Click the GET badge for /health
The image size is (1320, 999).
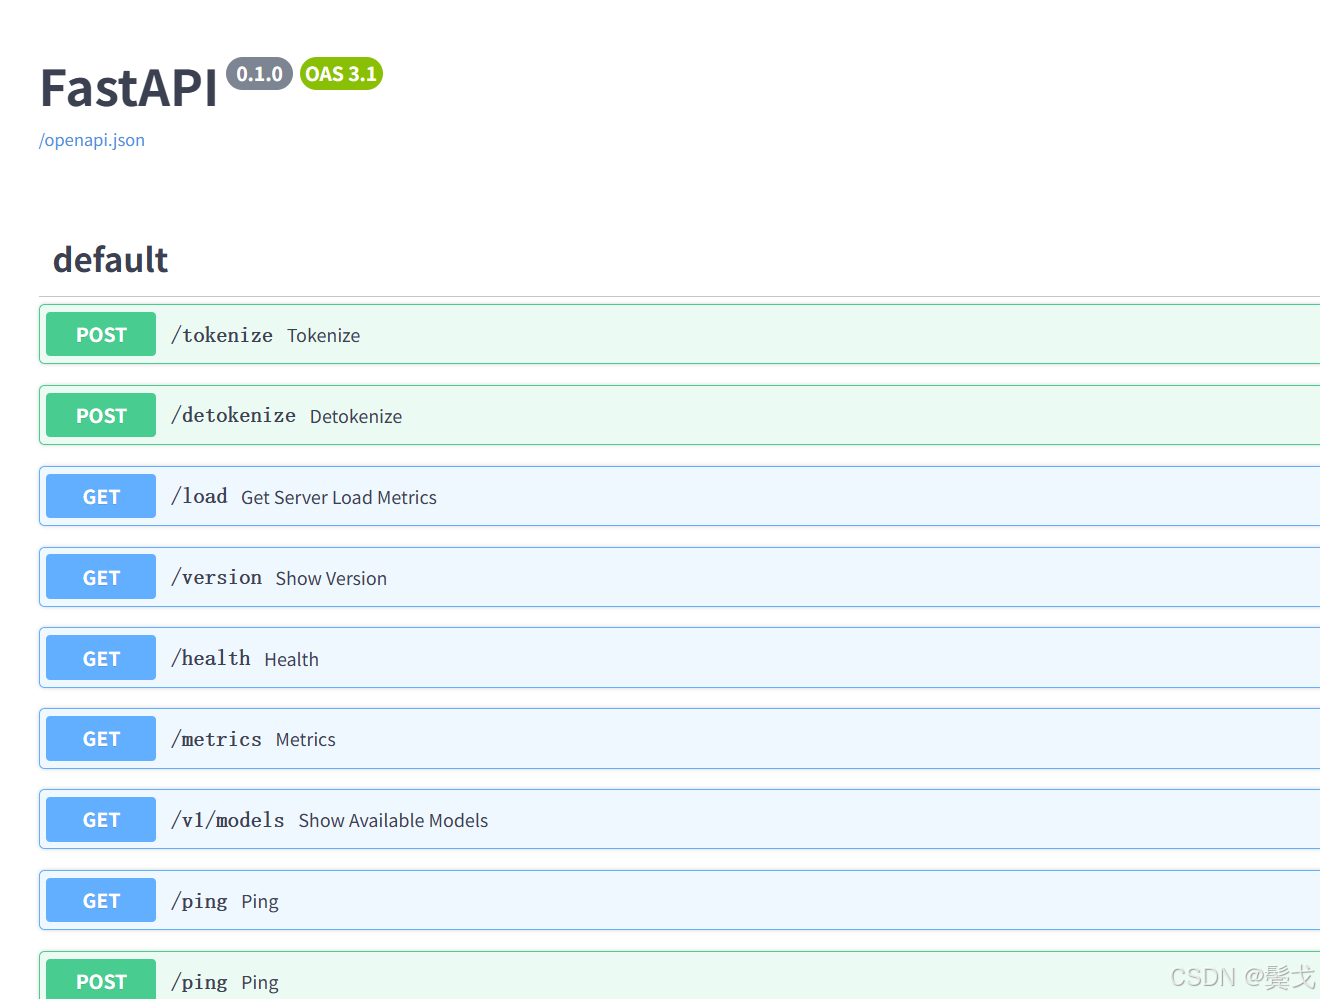point(101,658)
